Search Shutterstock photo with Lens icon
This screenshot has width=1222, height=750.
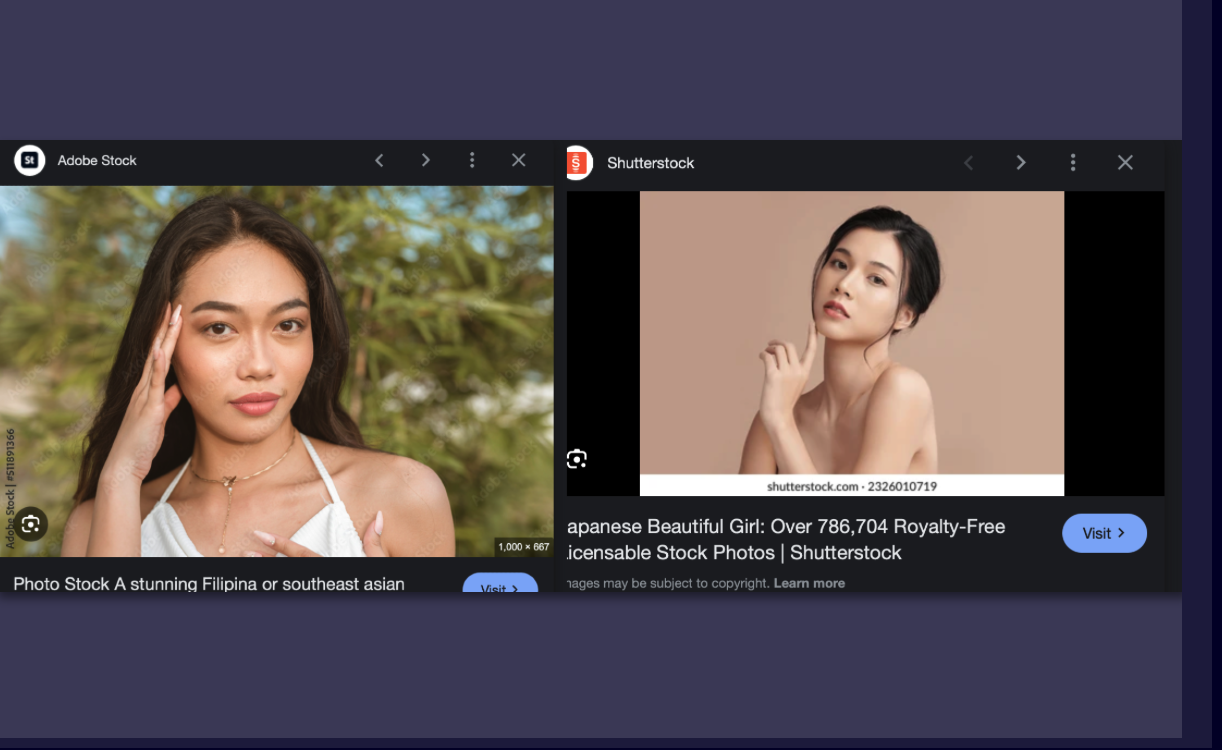click(x=577, y=459)
